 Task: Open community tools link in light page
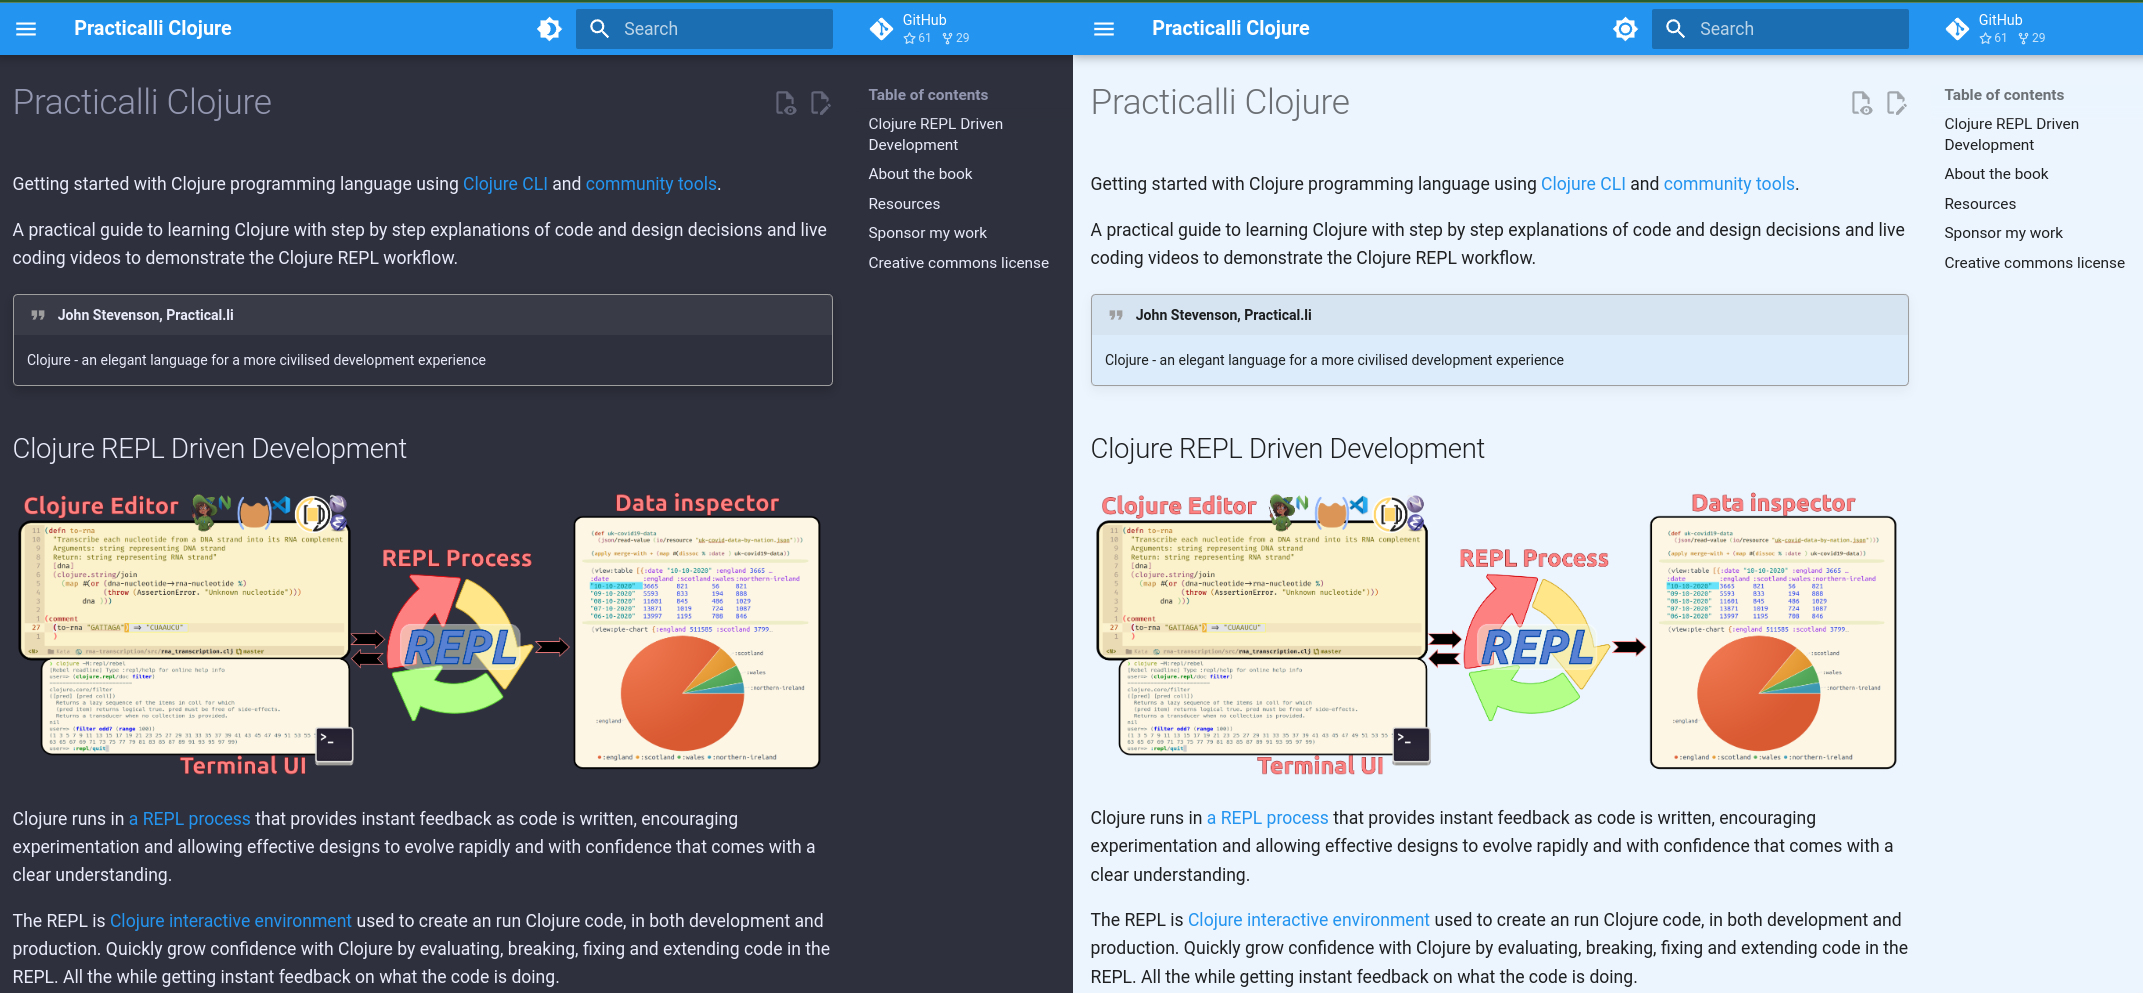point(1729,184)
